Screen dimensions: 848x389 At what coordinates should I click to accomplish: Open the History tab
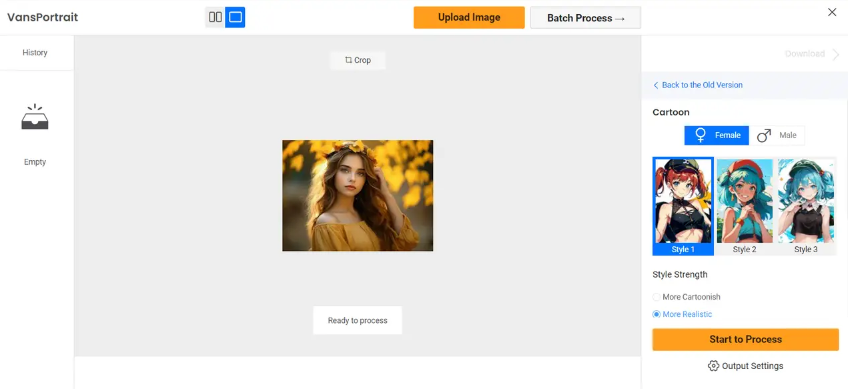pos(35,52)
